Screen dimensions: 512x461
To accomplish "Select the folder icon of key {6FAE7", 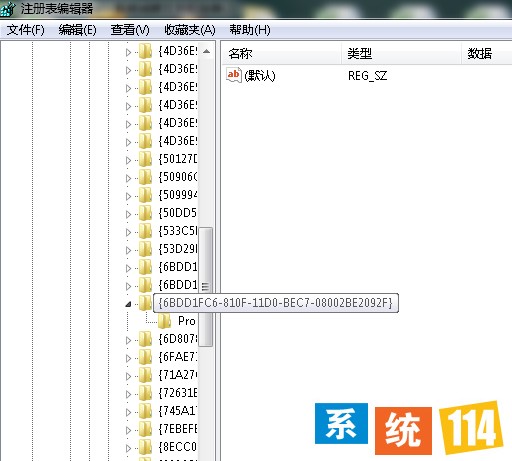I will click(145, 357).
